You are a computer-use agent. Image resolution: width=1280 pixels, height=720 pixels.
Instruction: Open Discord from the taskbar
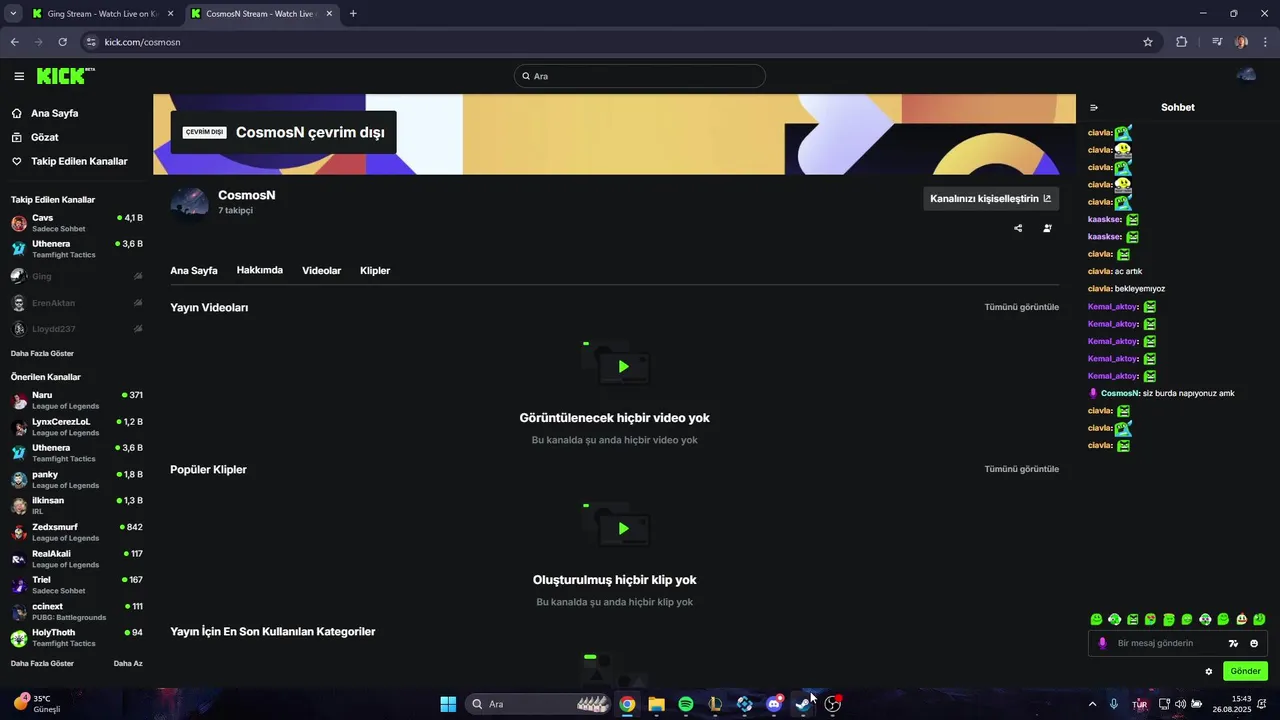(x=774, y=704)
